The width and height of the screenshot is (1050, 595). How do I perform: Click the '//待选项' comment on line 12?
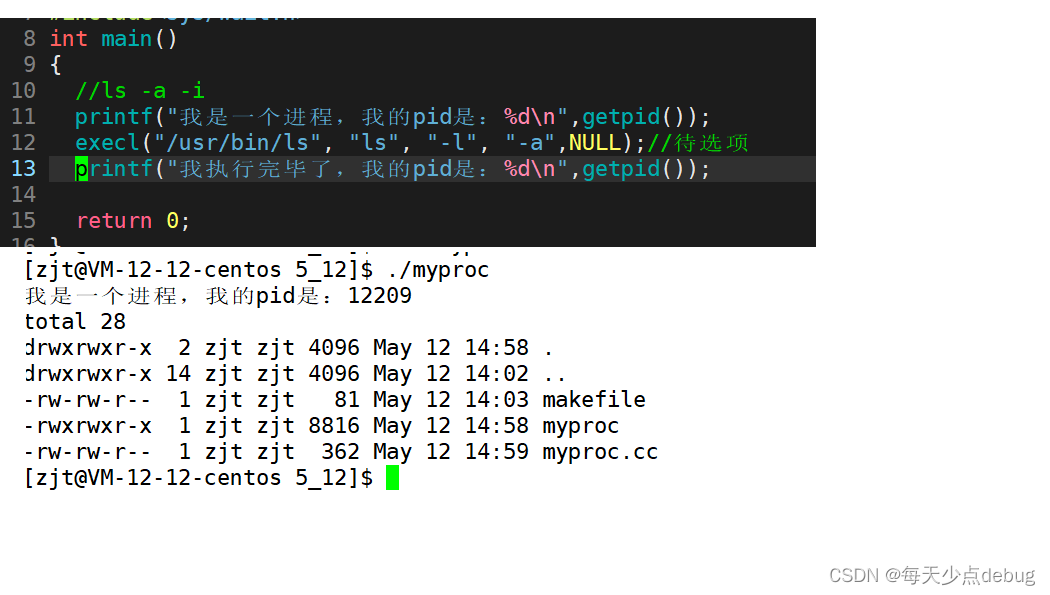[x=698, y=143]
